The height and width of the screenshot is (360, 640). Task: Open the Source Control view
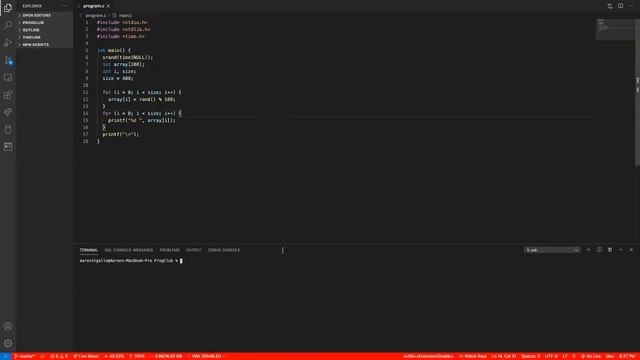8,60
